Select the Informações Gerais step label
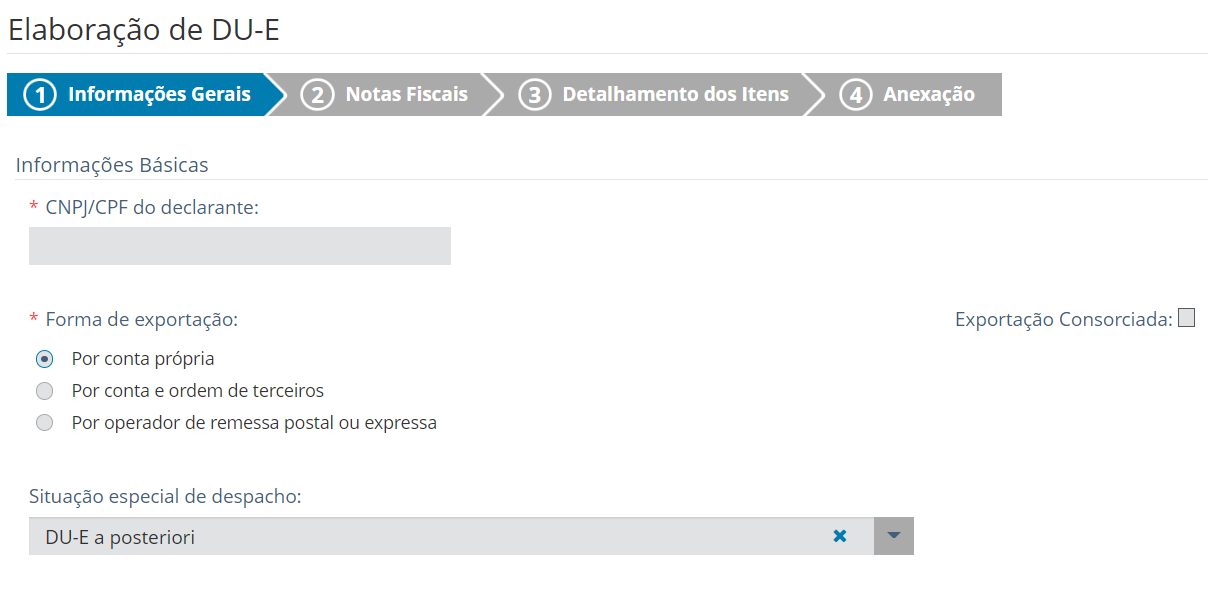The height and width of the screenshot is (602, 1208). (159, 95)
